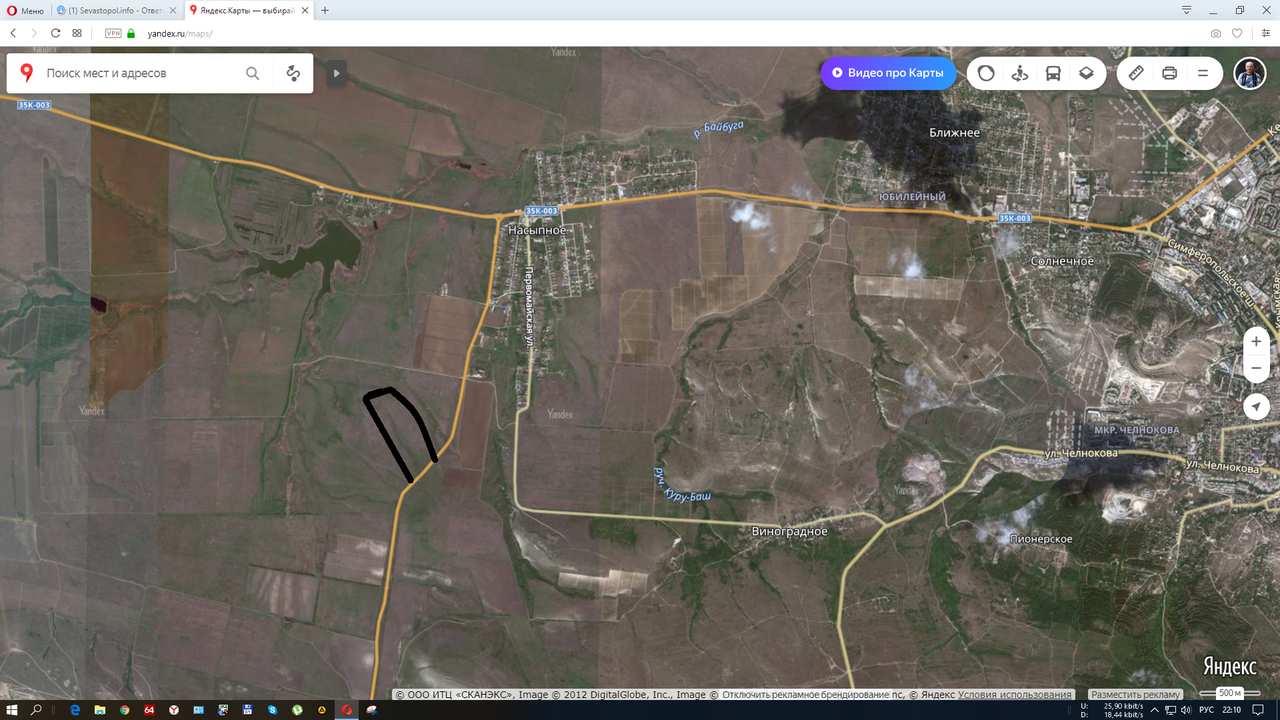Open Opera easy setup panel

coord(1266,33)
